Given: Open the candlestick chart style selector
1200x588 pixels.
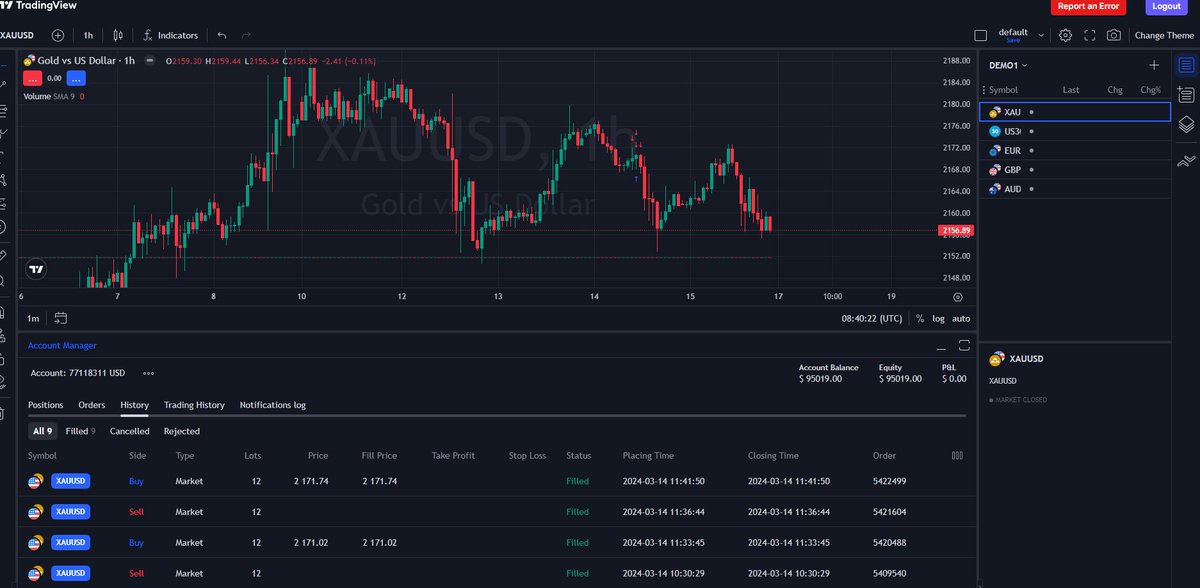Looking at the screenshot, I should [x=118, y=35].
